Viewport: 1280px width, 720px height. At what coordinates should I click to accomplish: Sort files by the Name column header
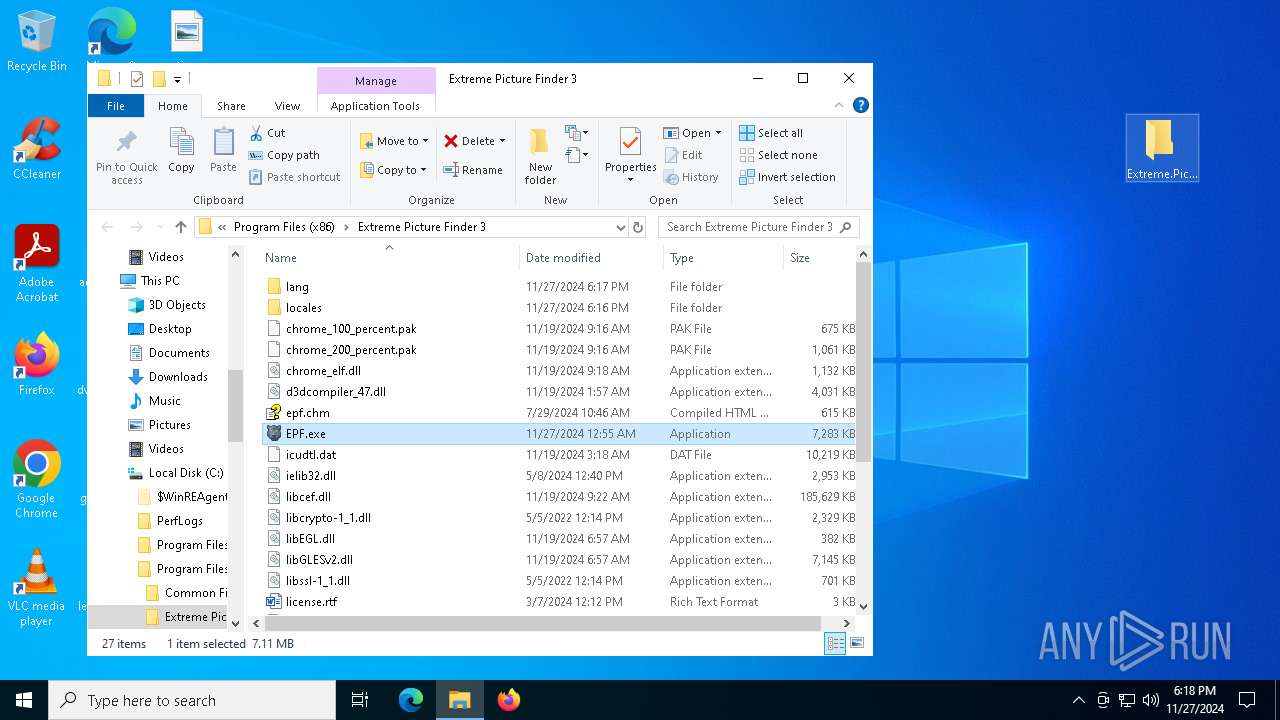click(389, 258)
